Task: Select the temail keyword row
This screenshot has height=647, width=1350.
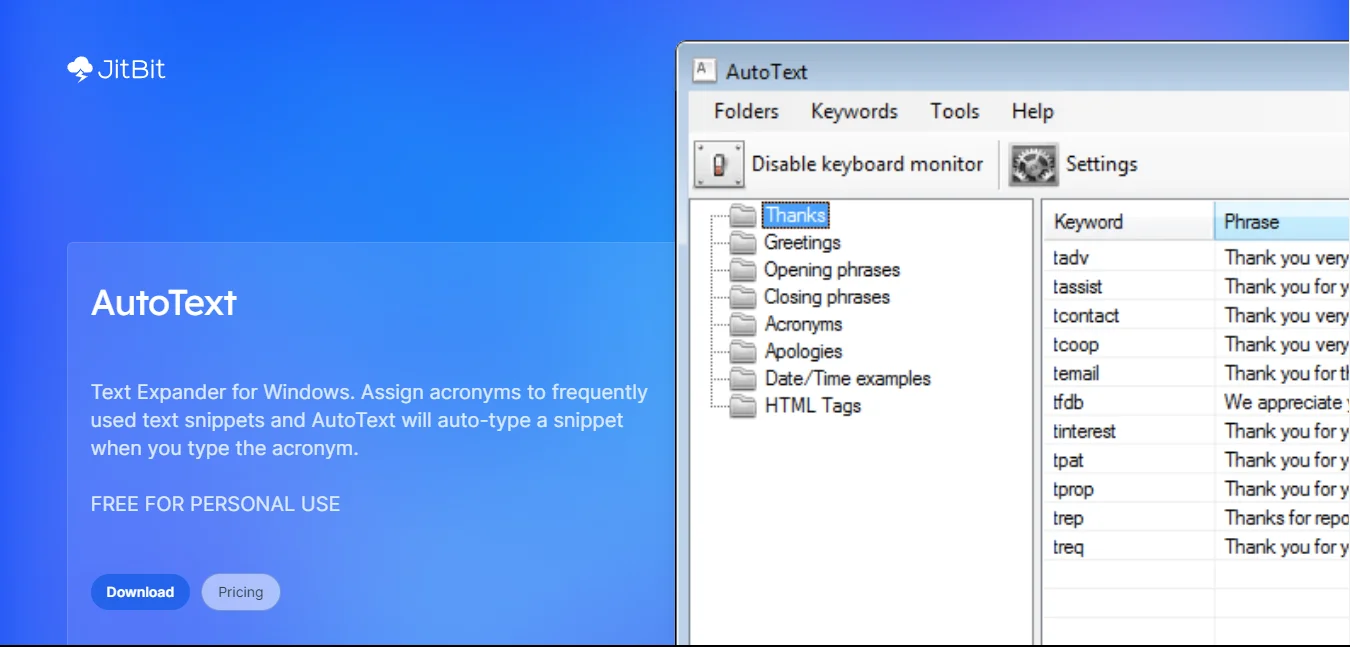Action: [1197, 373]
